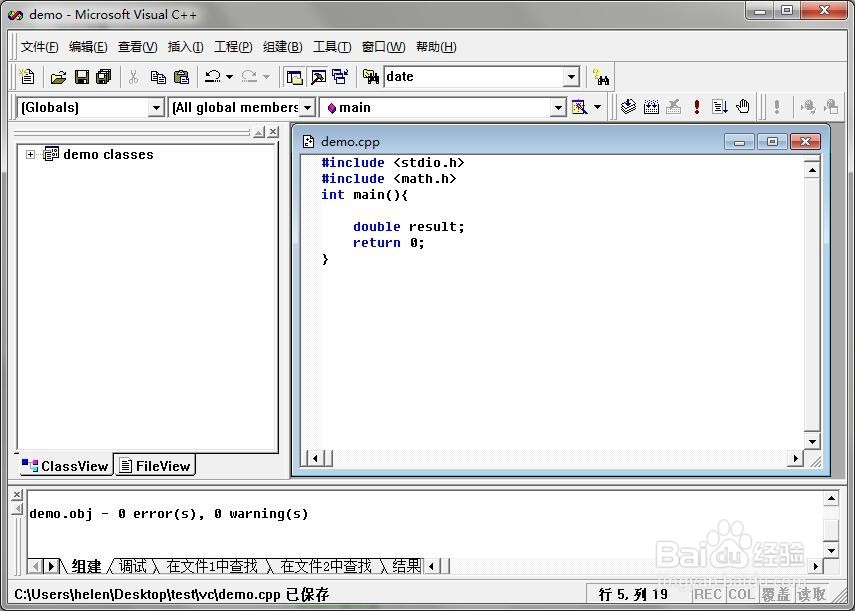Open the WizardBar actions dropdown arrow
855x611 pixels.
(x=598, y=107)
